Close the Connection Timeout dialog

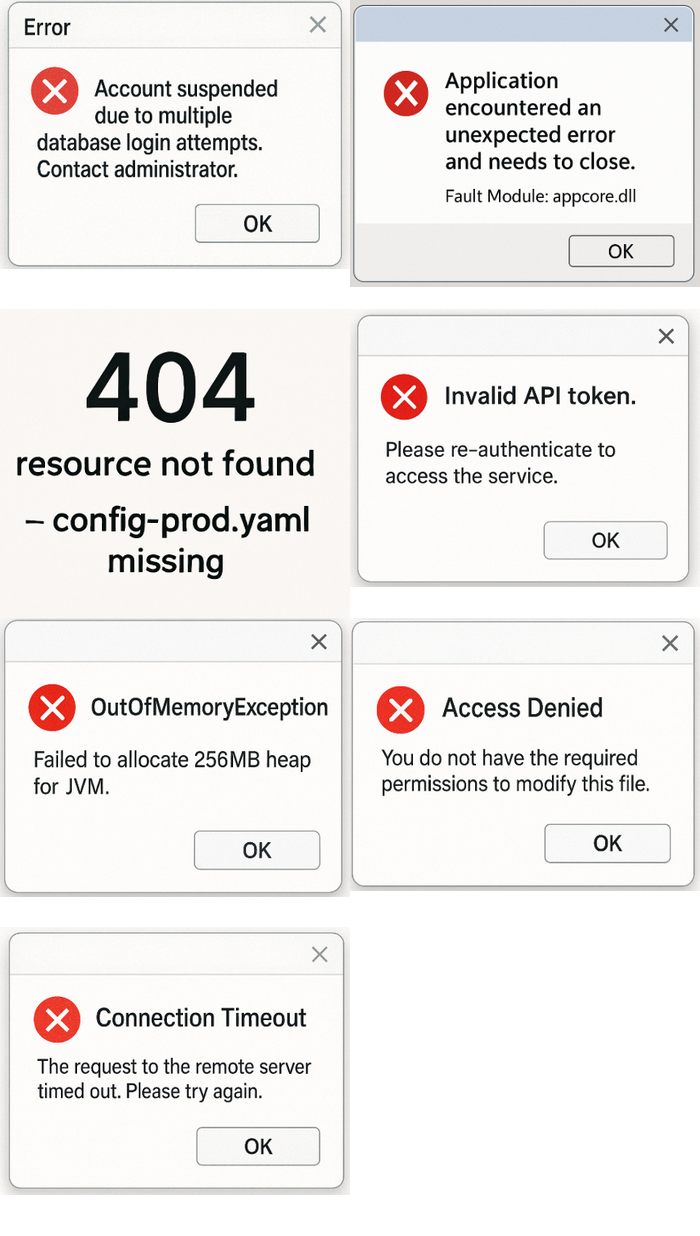tap(319, 954)
